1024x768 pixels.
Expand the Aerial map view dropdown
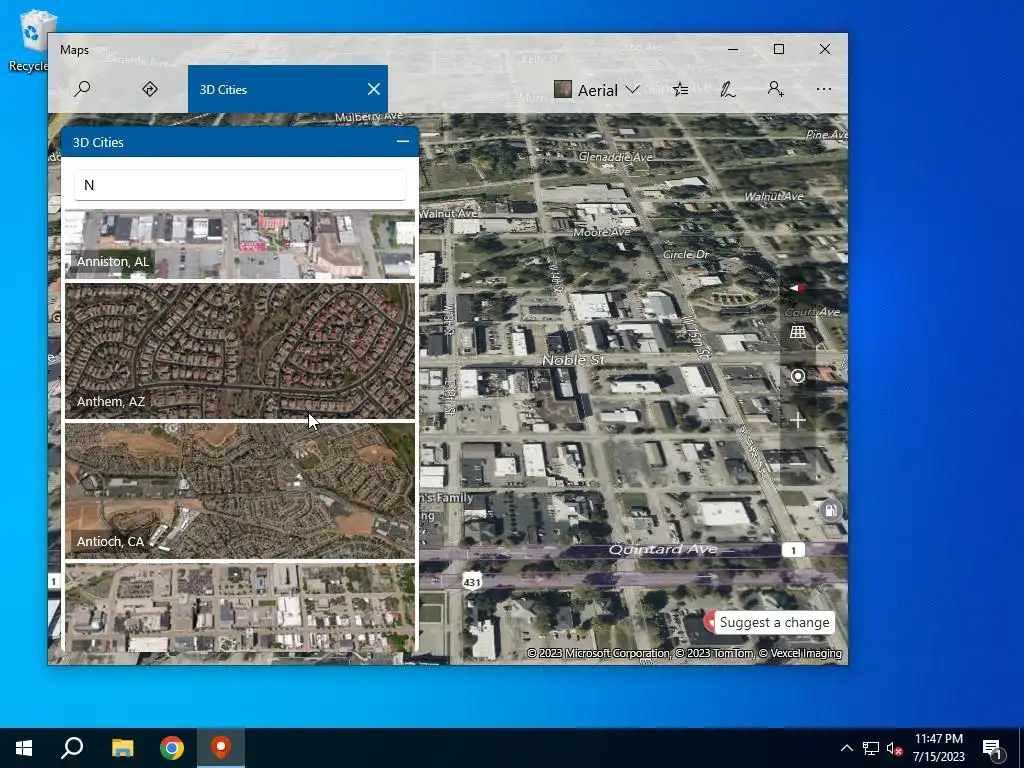pyautogui.click(x=596, y=89)
